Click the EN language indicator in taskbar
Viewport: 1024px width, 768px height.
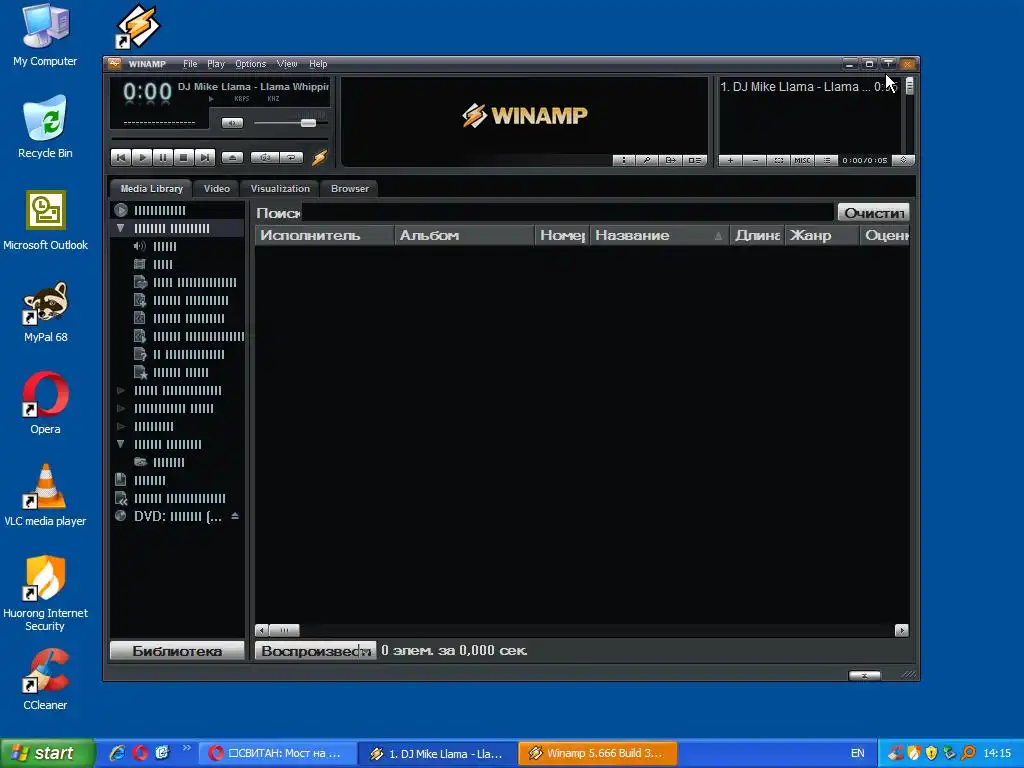pyautogui.click(x=857, y=753)
